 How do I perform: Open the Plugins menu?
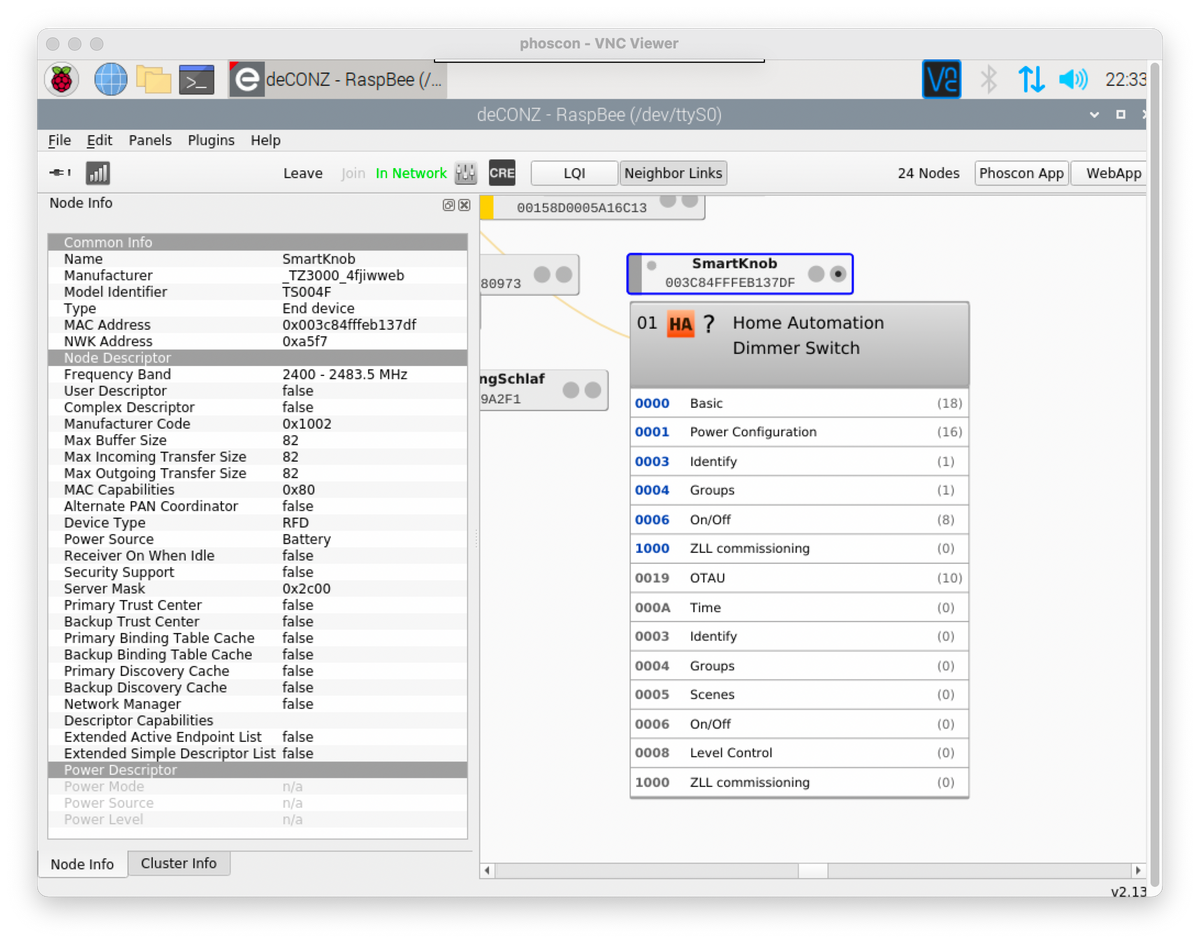(211, 140)
